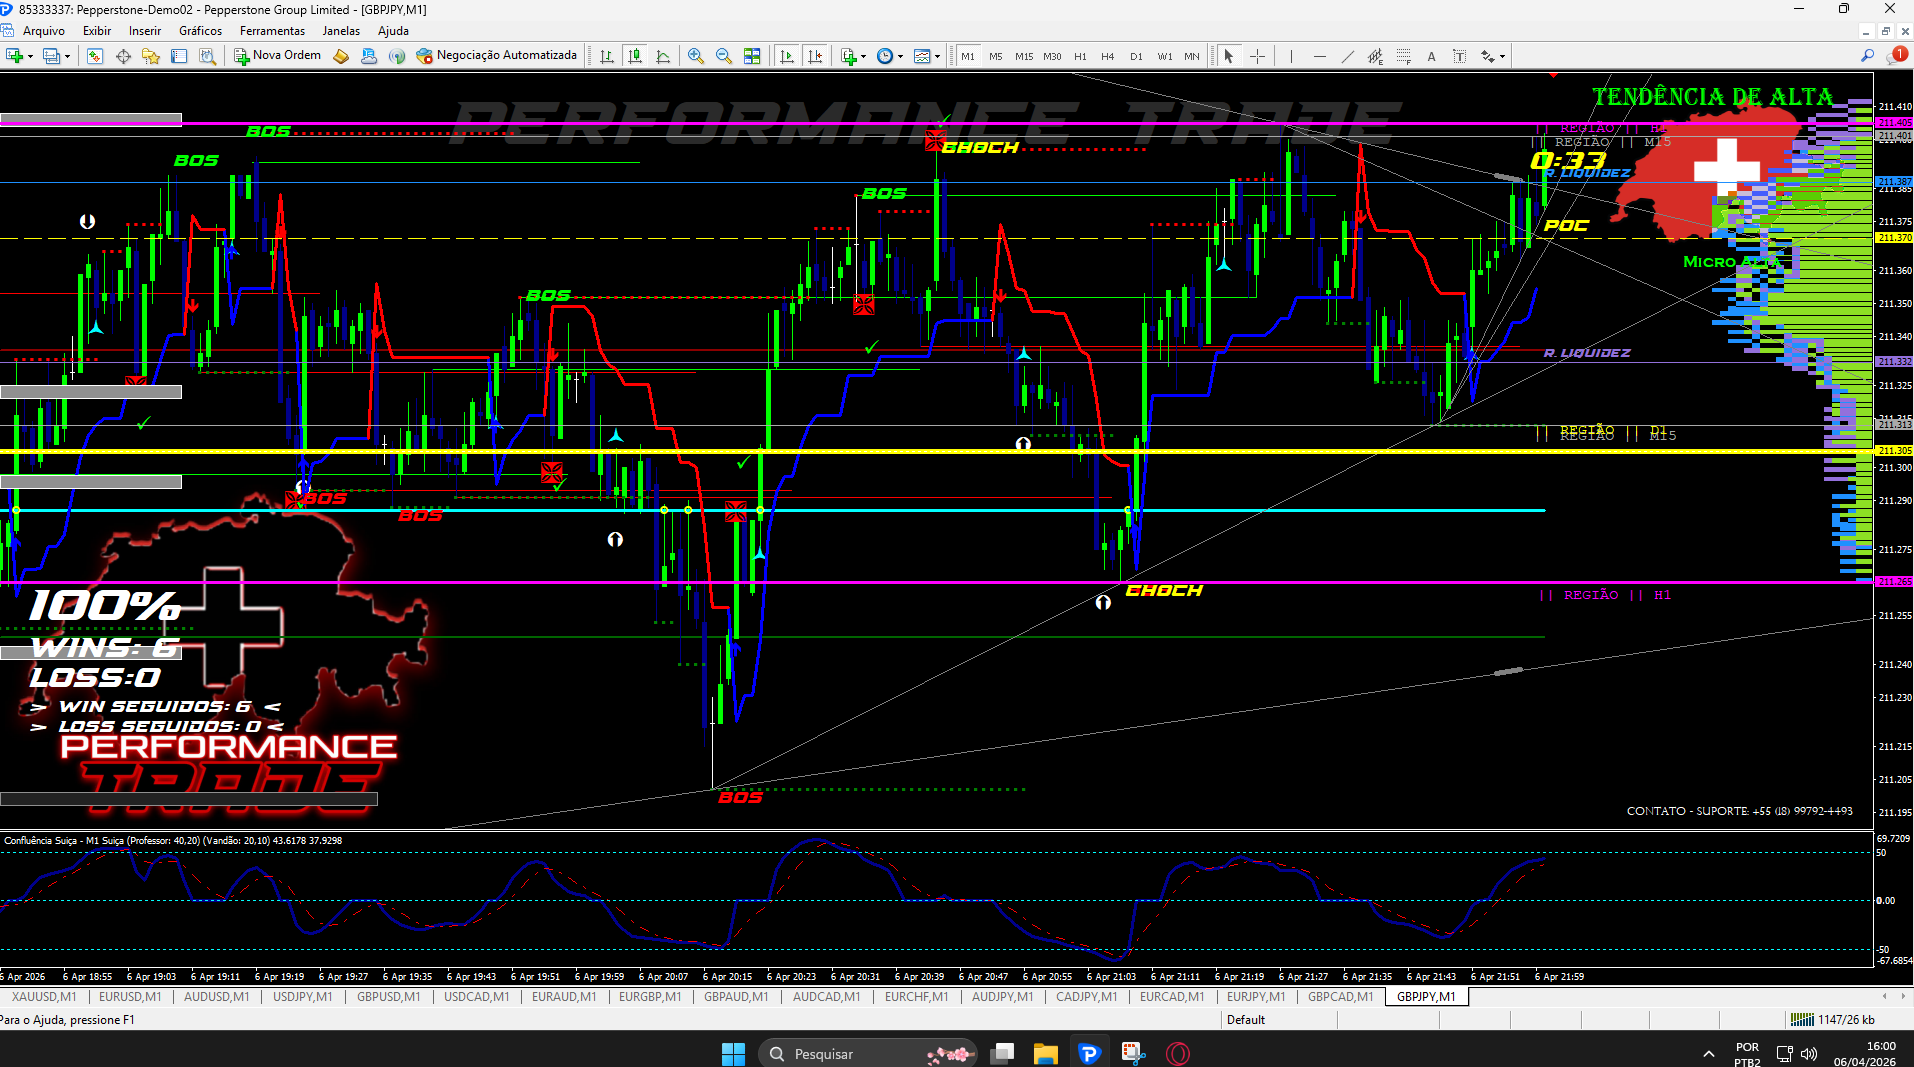Expand the templates dropdown
The height and width of the screenshot is (1067, 1914).
[937, 56]
